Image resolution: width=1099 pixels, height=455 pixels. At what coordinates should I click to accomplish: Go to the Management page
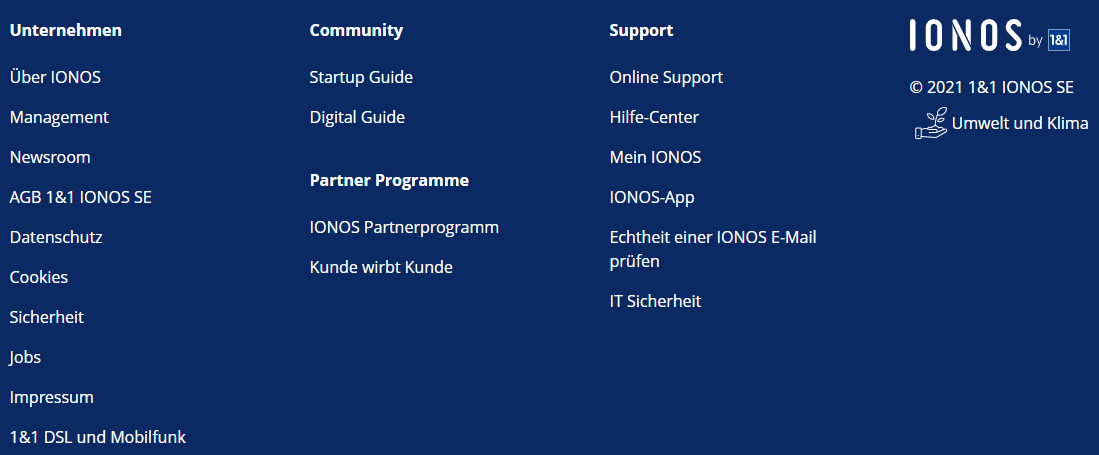(60, 117)
